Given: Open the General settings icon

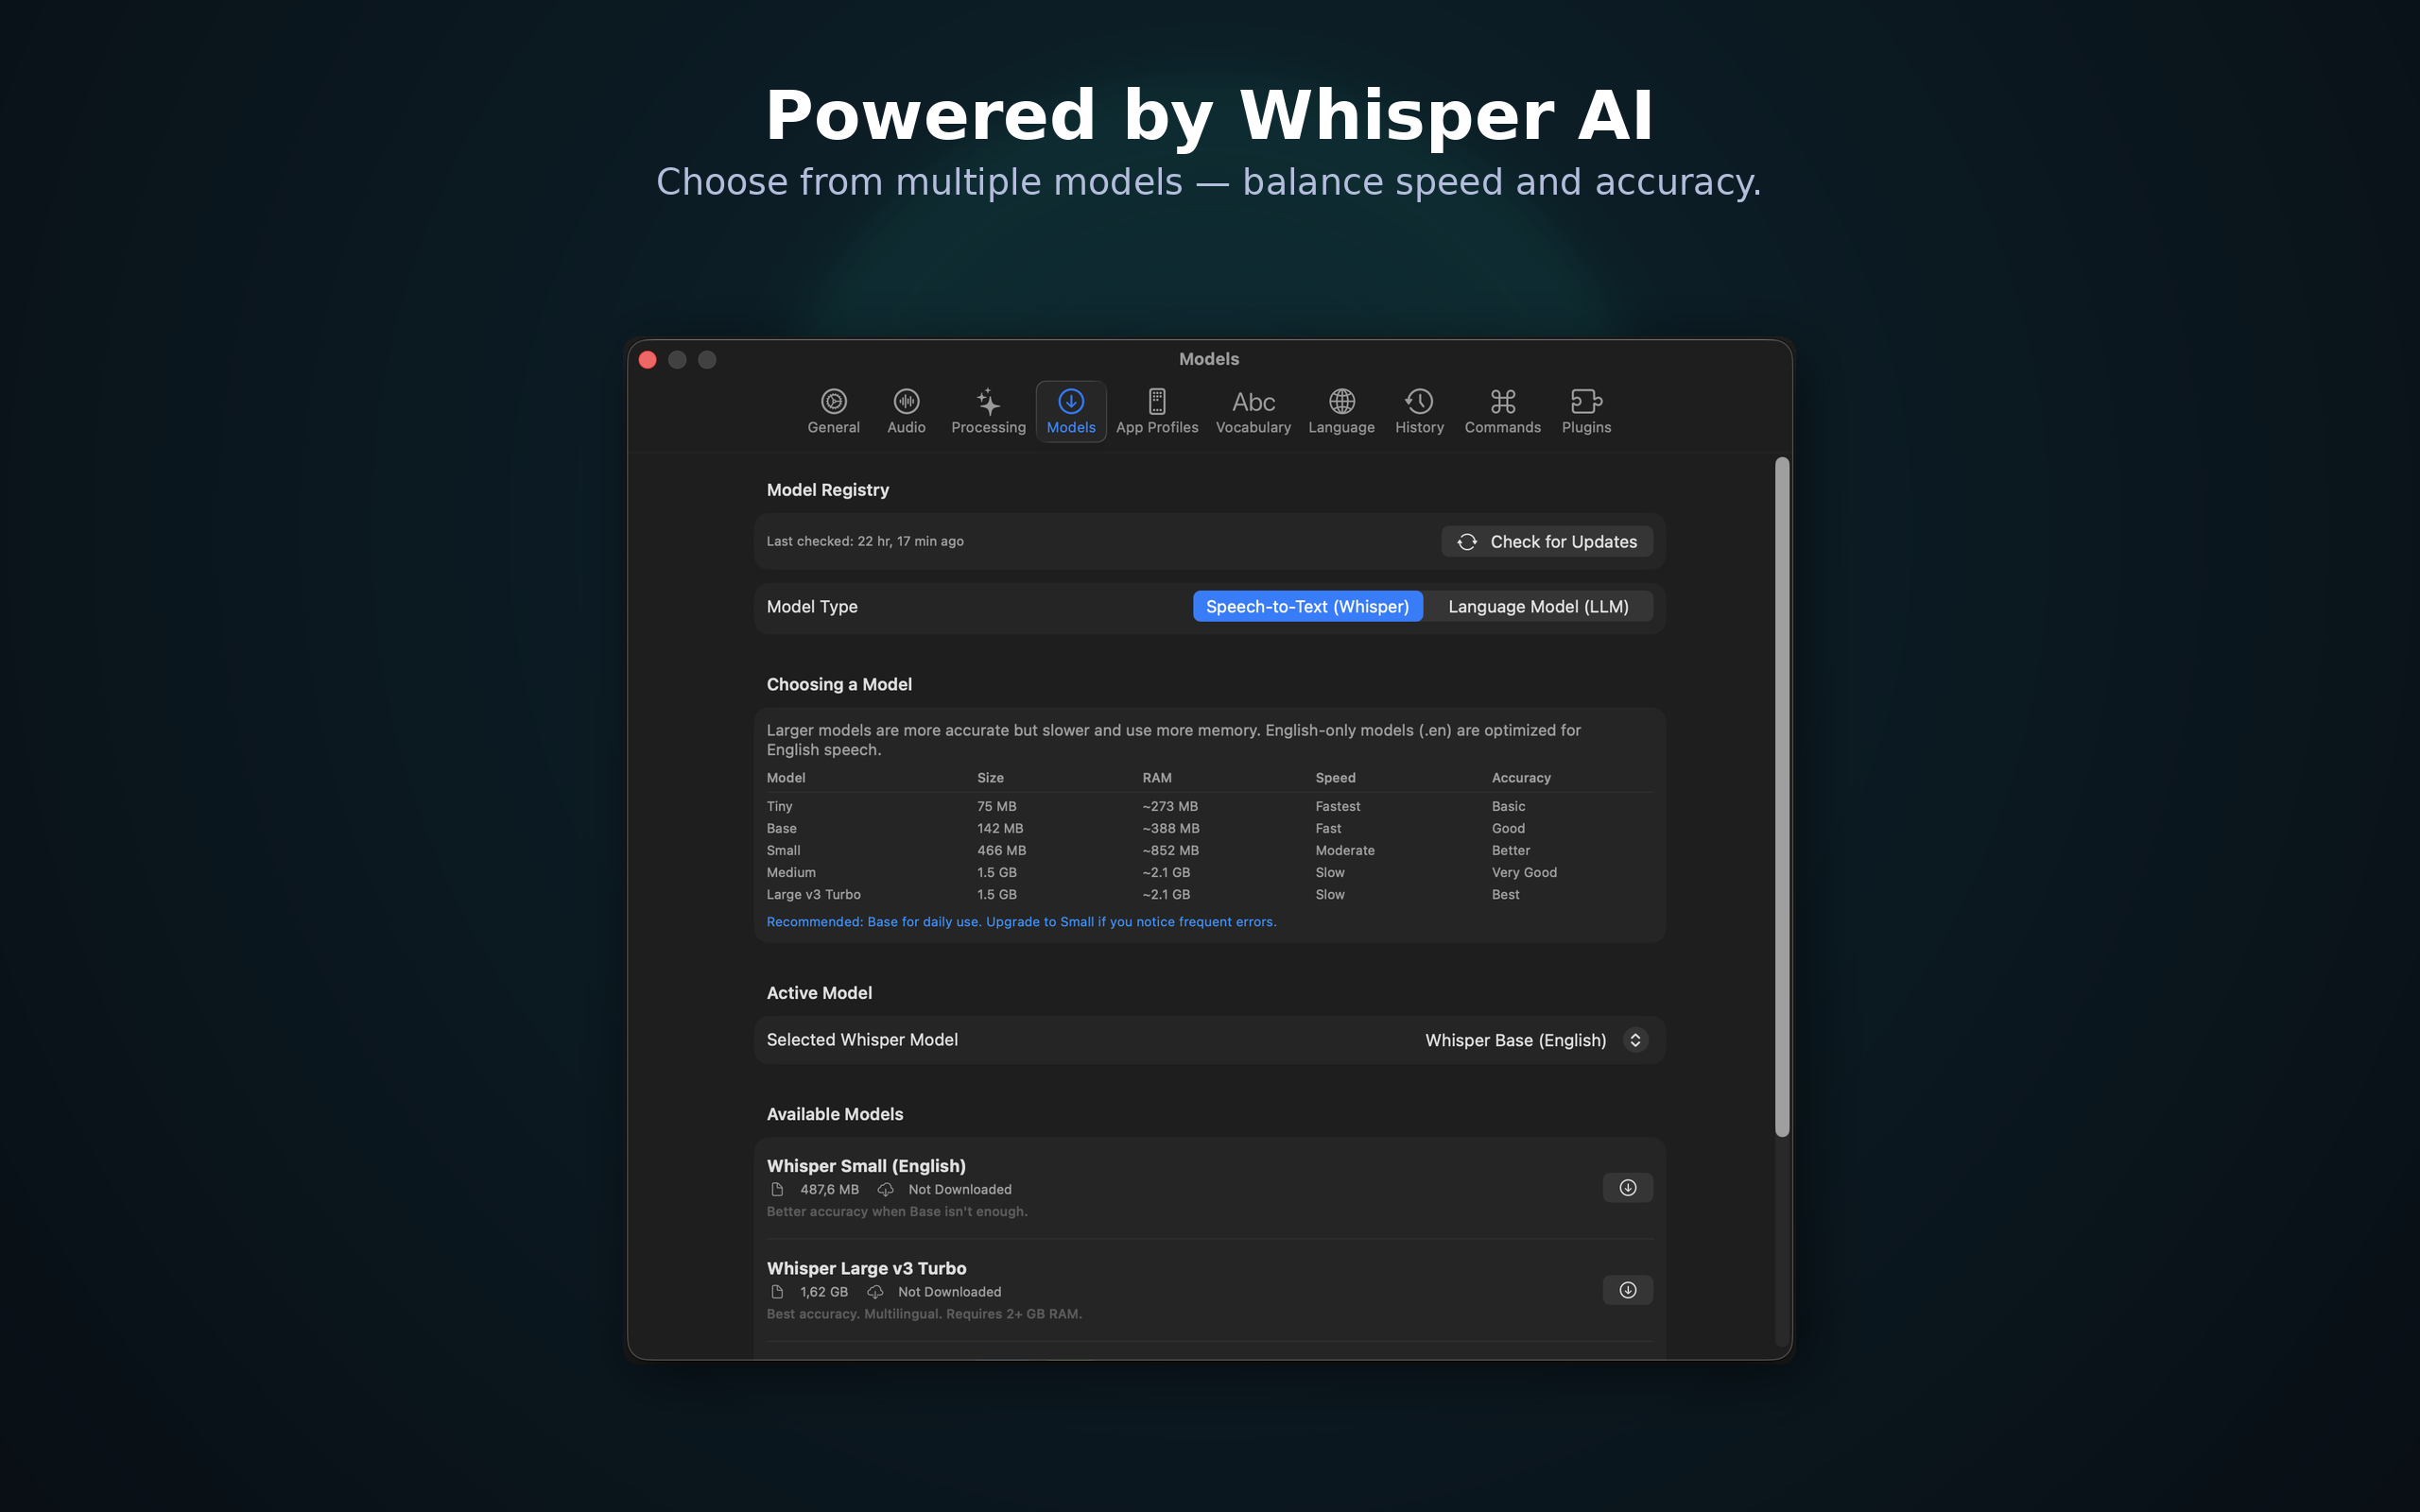Looking at the screenshot, I should [833, 410].
